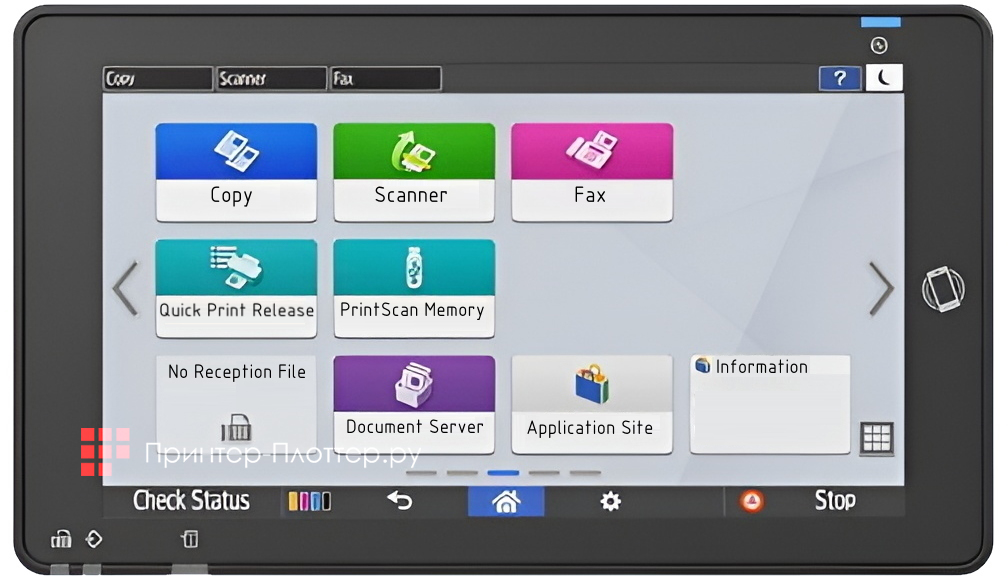Go to previous home screen page arrow
The image size is (1008, 579).
coord(125,289)
